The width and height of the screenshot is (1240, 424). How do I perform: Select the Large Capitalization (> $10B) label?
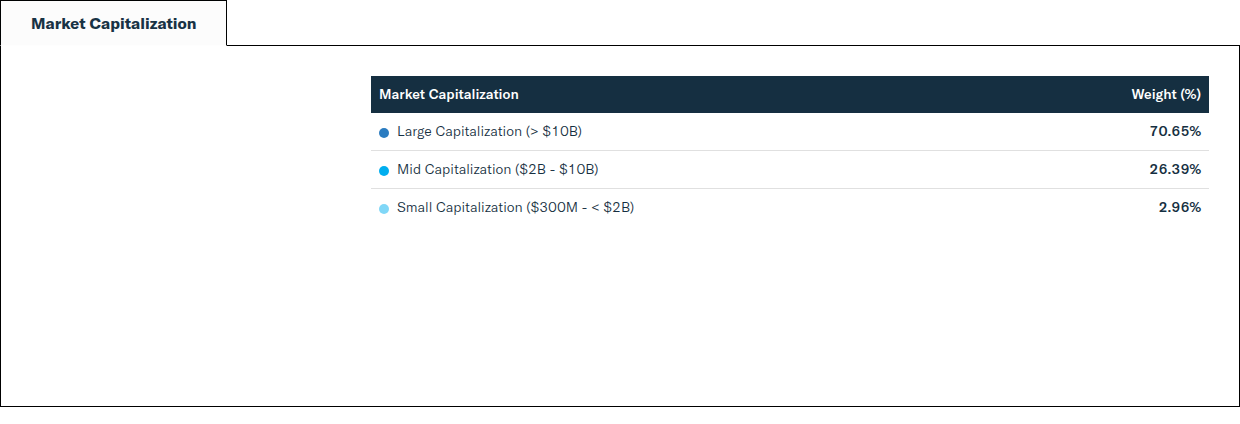coord(489,131)
